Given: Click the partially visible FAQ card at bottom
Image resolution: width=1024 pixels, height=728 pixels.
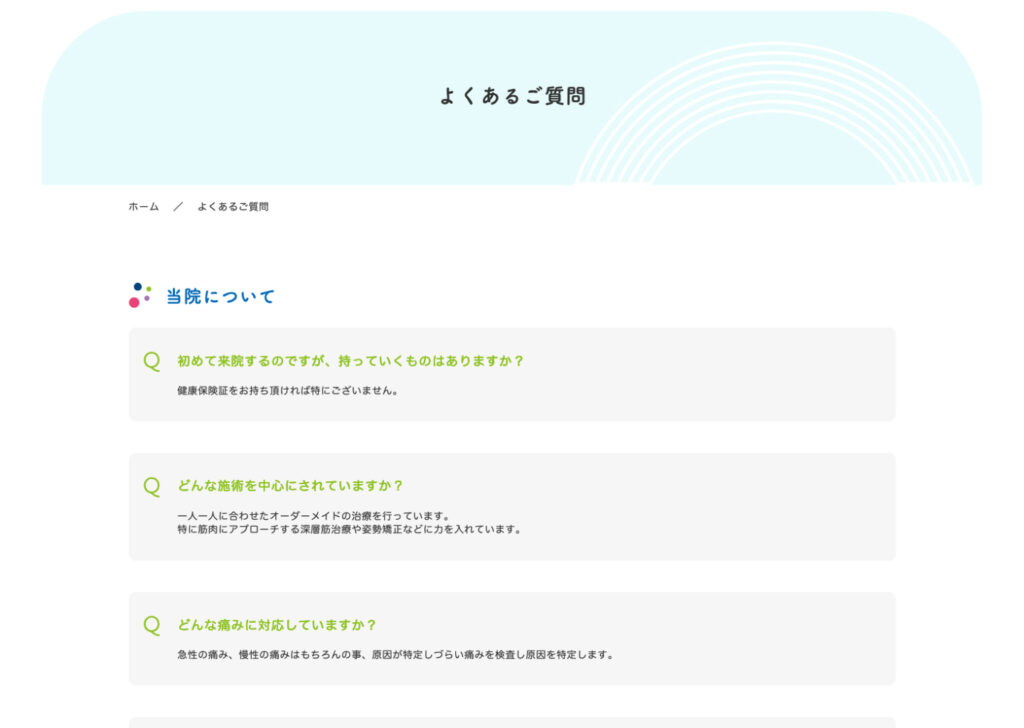Looking at the screenshot, I should click(512, 722).
